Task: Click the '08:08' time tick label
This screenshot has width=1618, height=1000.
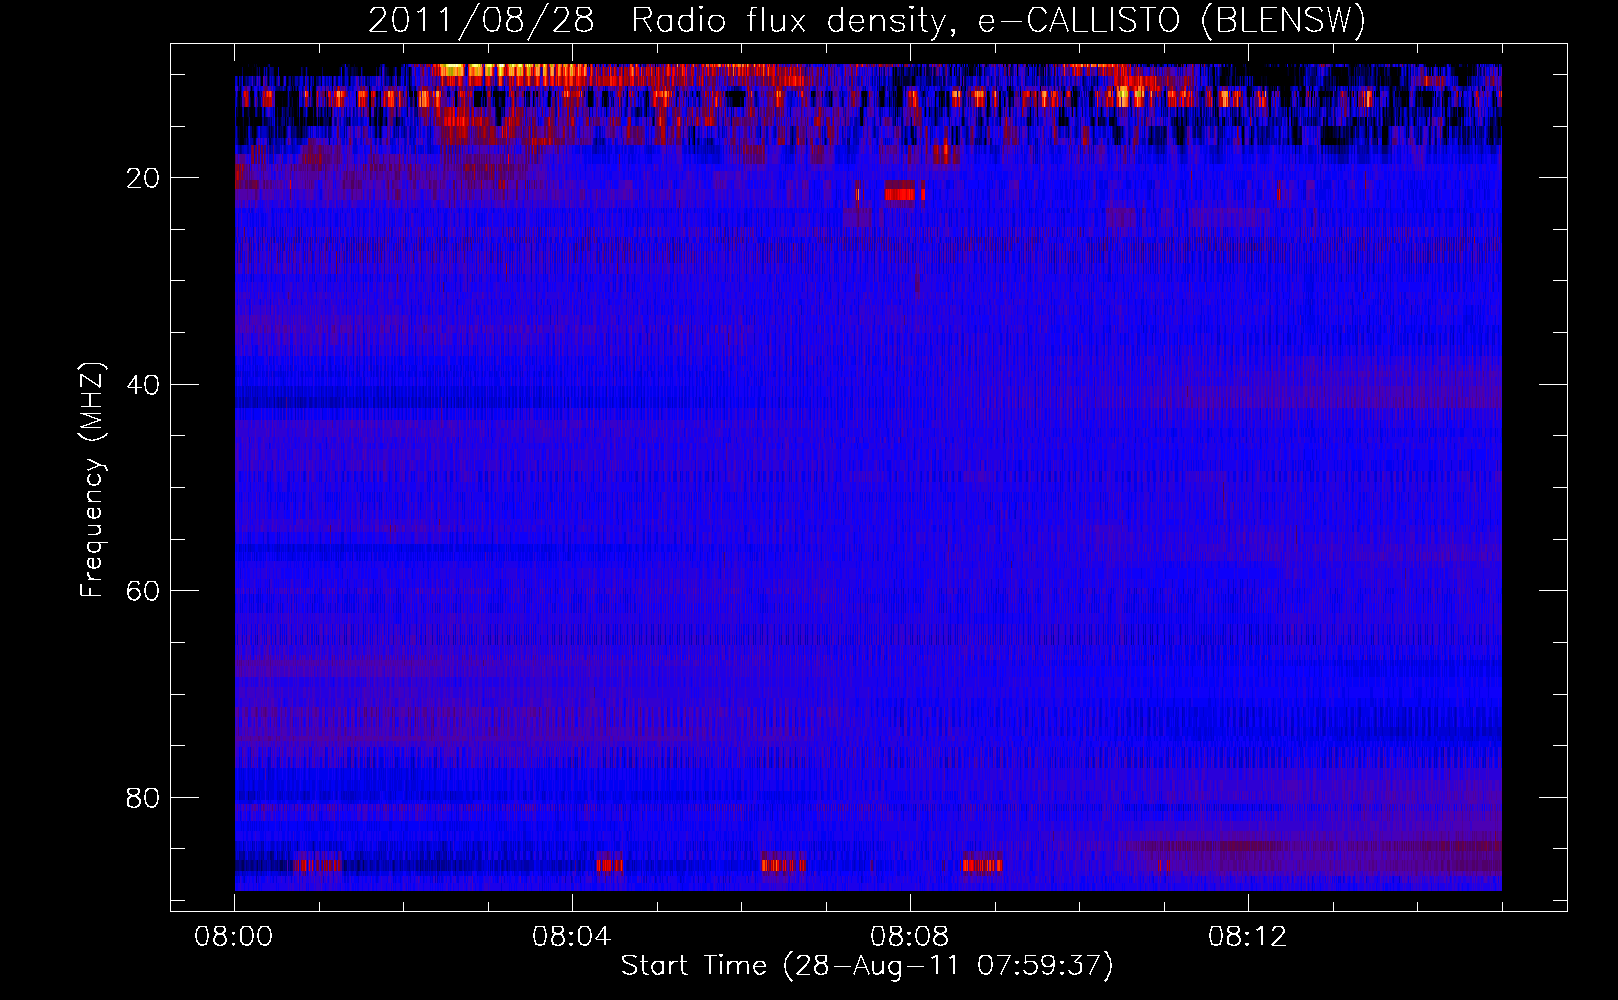Action: pos(910,937)
